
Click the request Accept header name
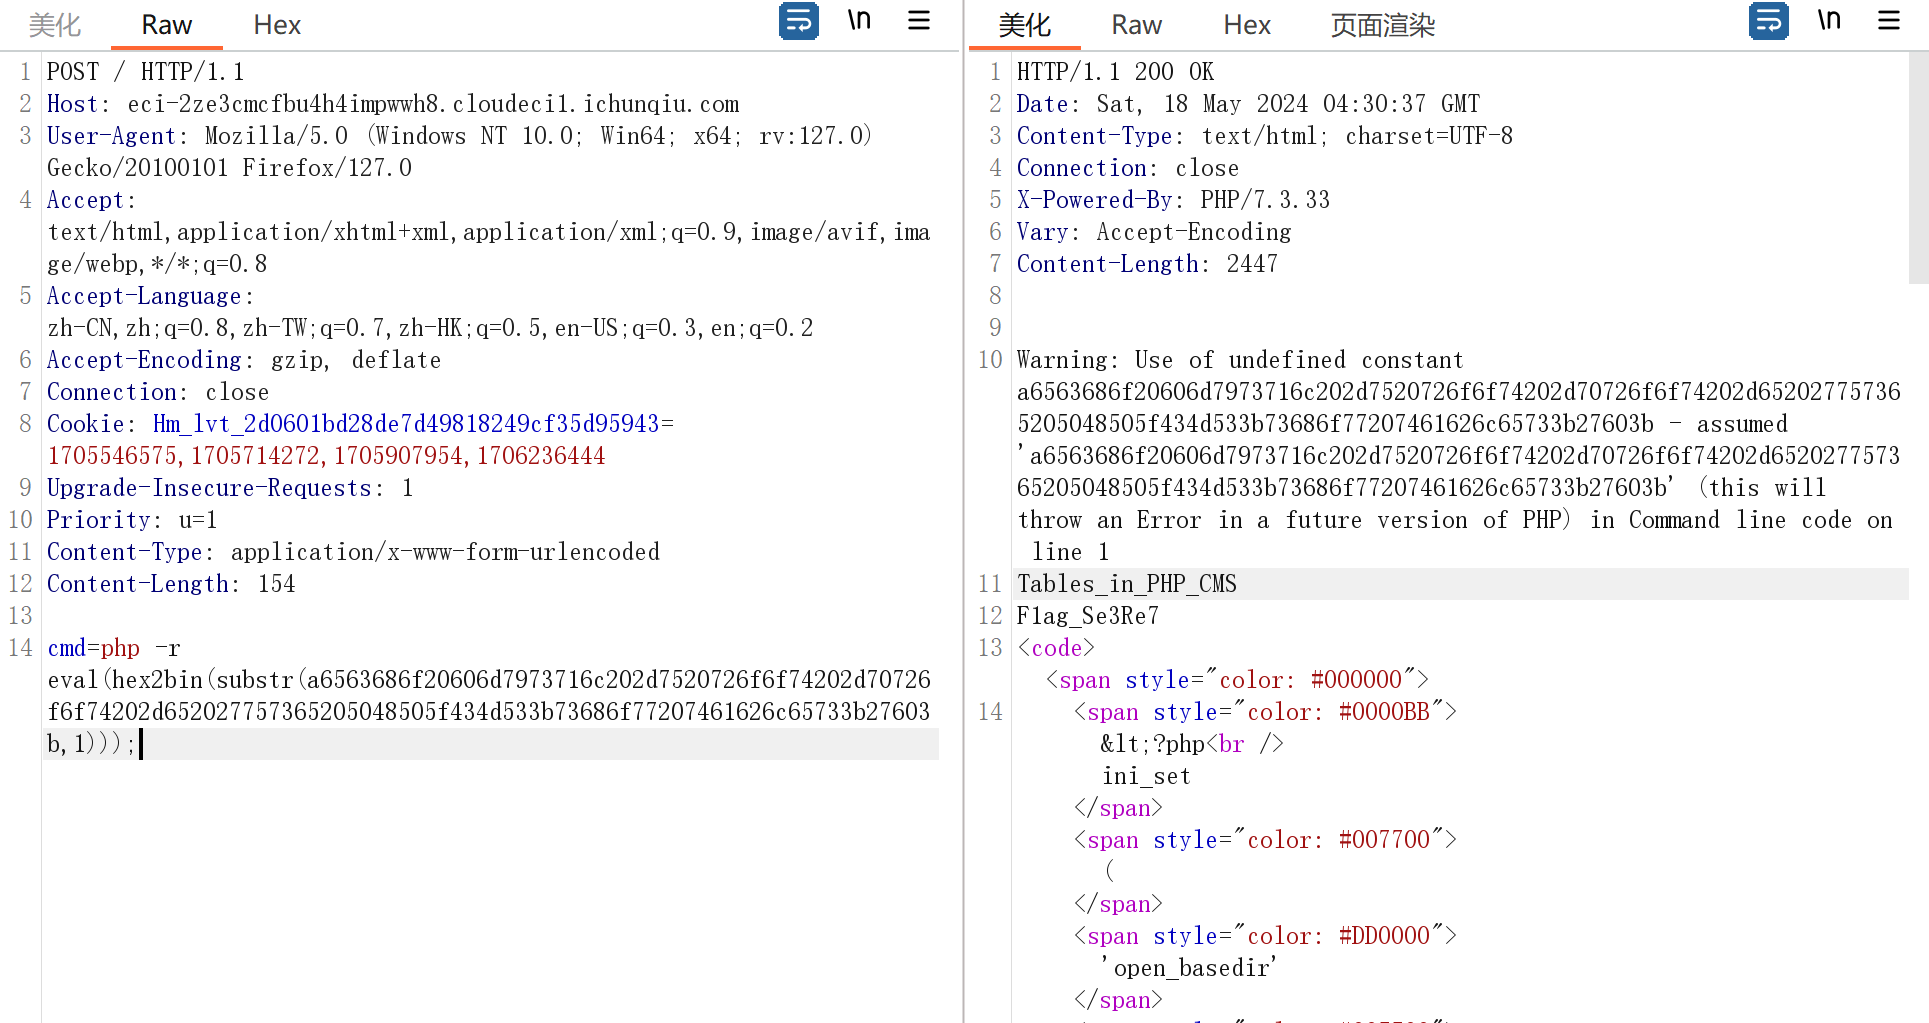point(86,200)
